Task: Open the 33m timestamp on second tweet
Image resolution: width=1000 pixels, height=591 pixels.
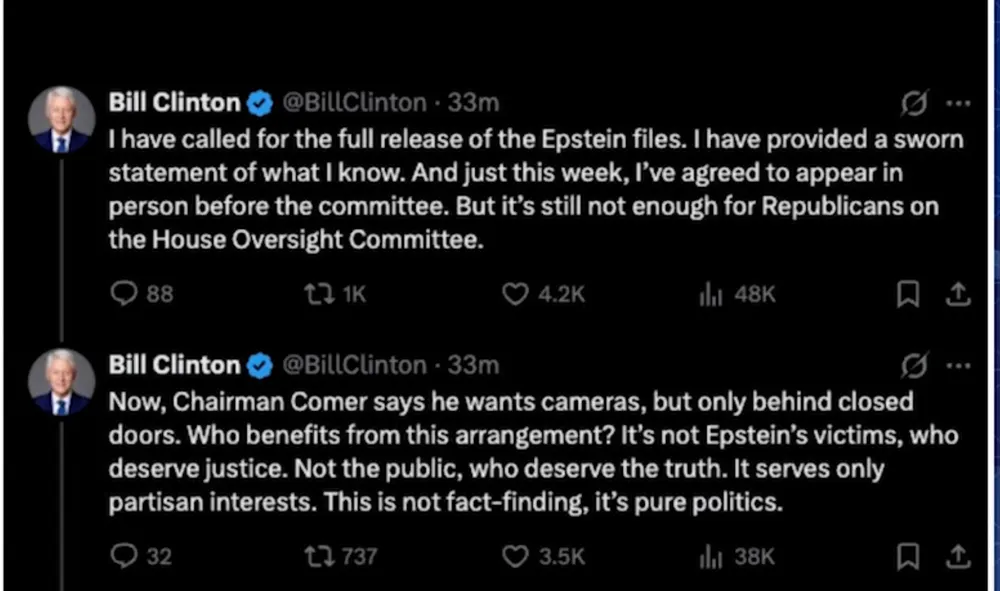Action: [x=473, y=366]
